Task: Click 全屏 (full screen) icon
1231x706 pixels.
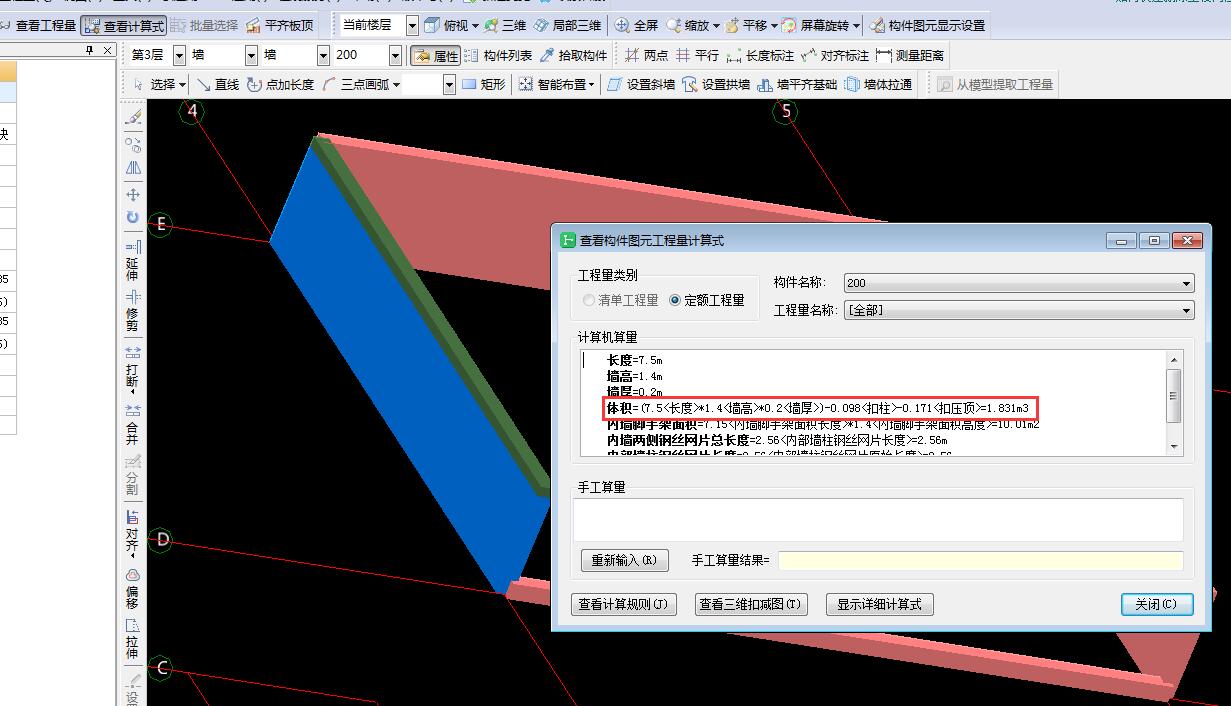Action: point(637,25)
